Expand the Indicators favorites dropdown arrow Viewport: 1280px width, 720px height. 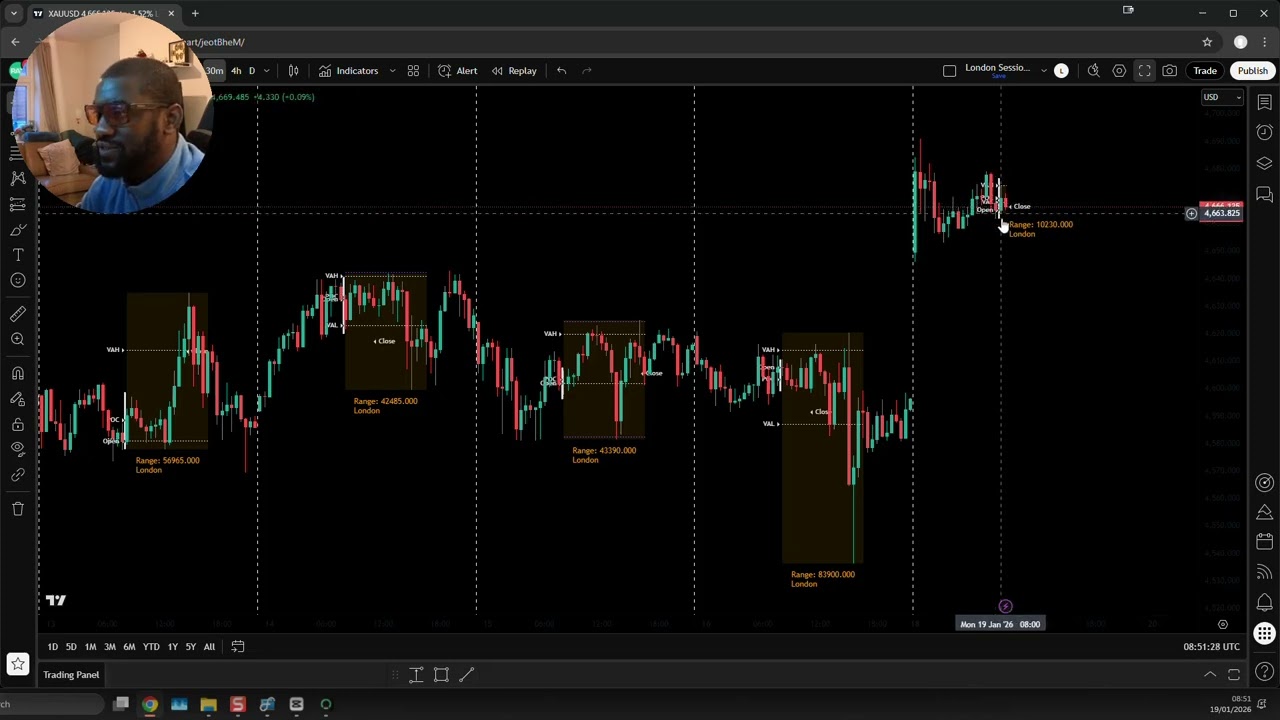coord(392,71)
